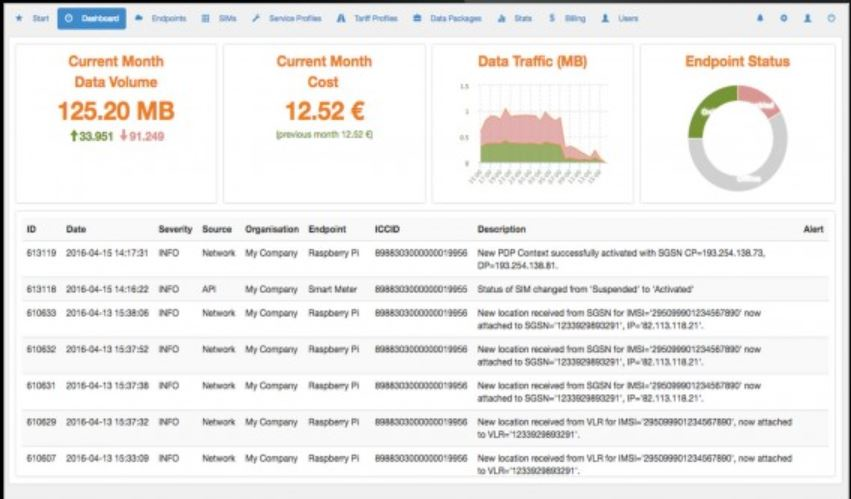Click the download value 91.249

tap(142, 136)
